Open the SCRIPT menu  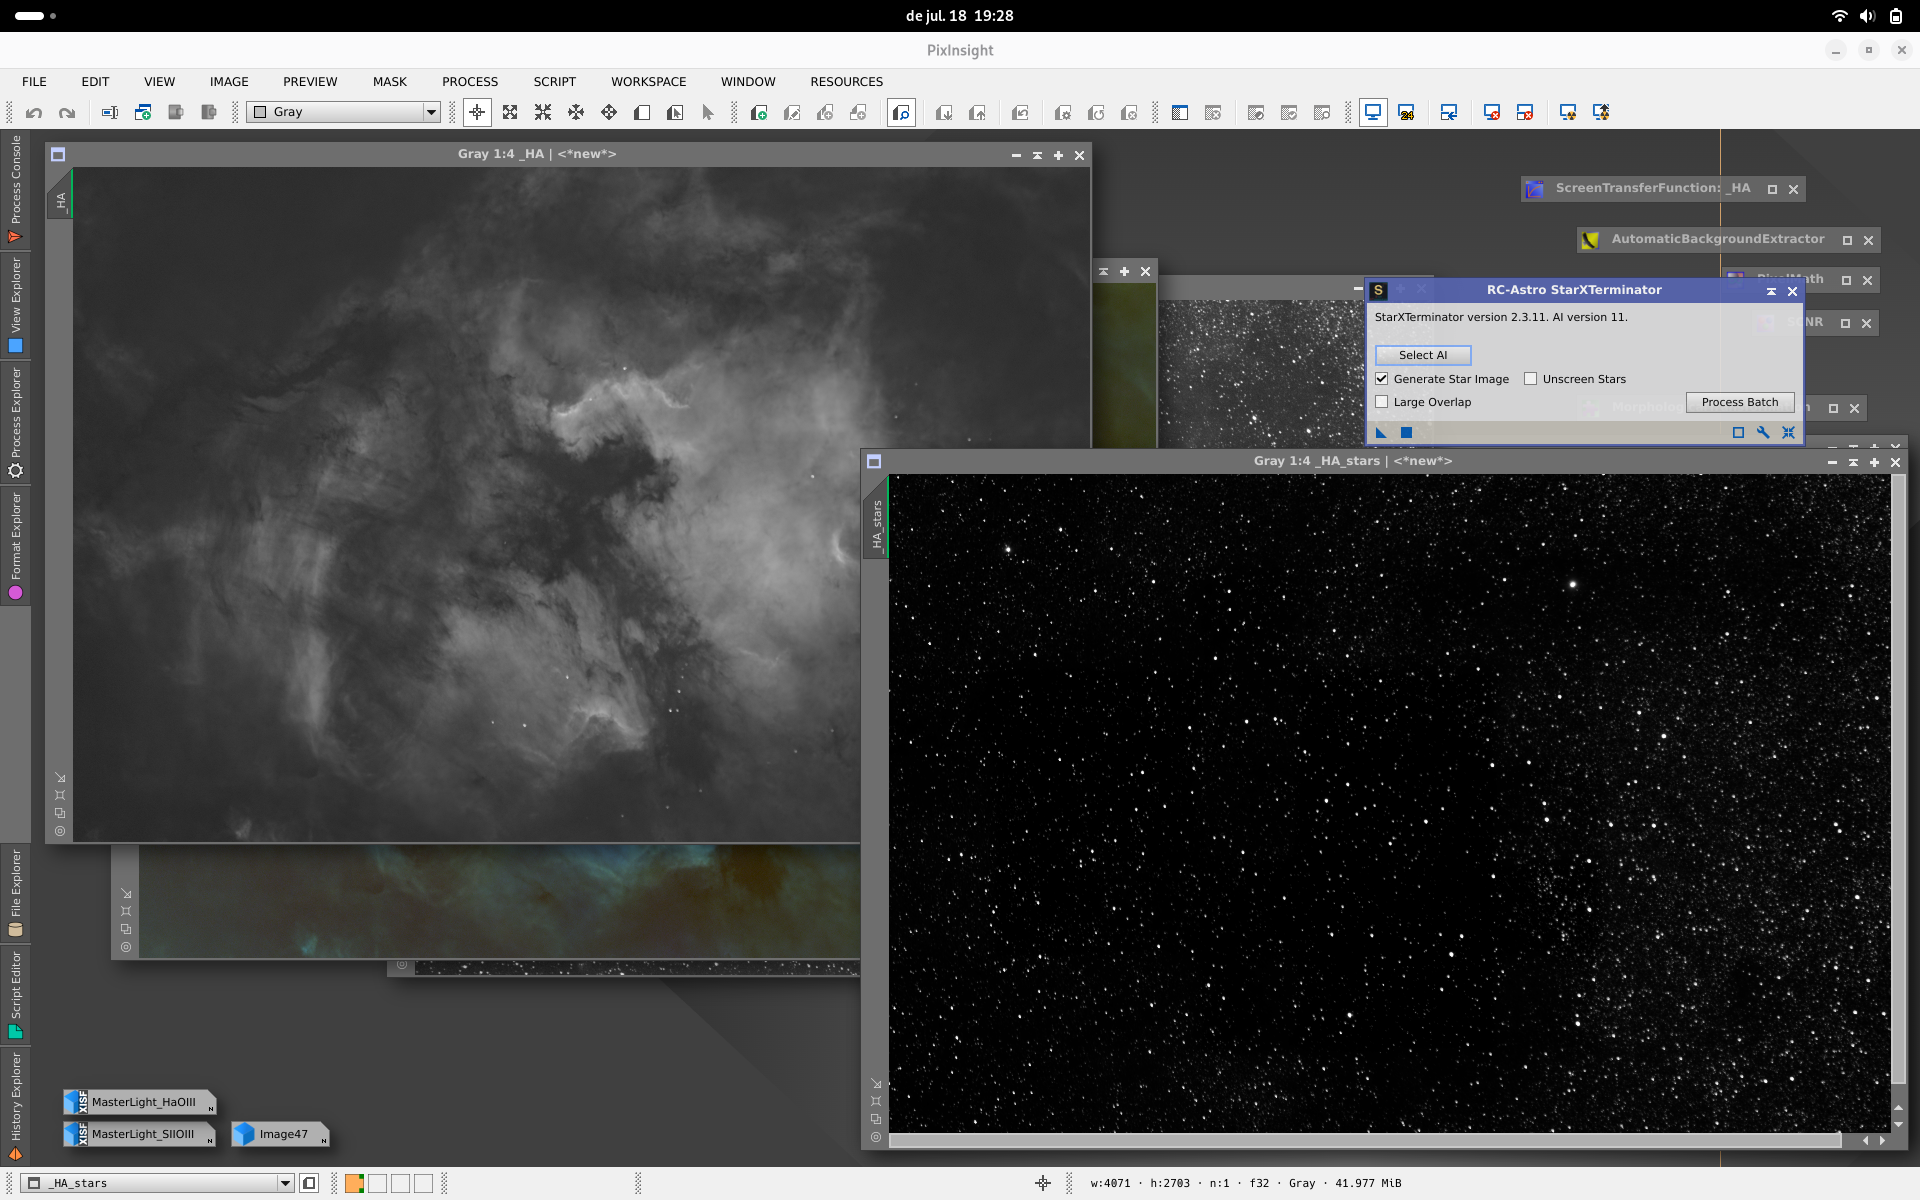tap(554, 82)
